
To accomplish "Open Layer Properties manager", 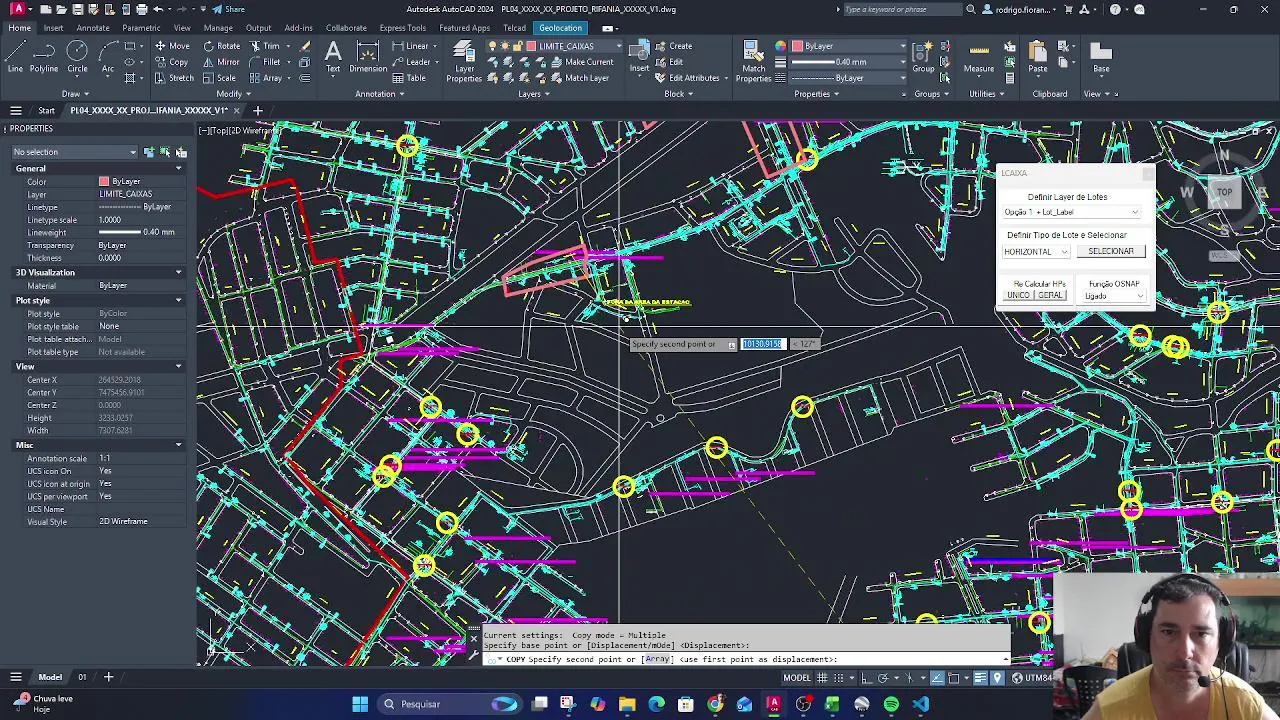I will (464, 62).
